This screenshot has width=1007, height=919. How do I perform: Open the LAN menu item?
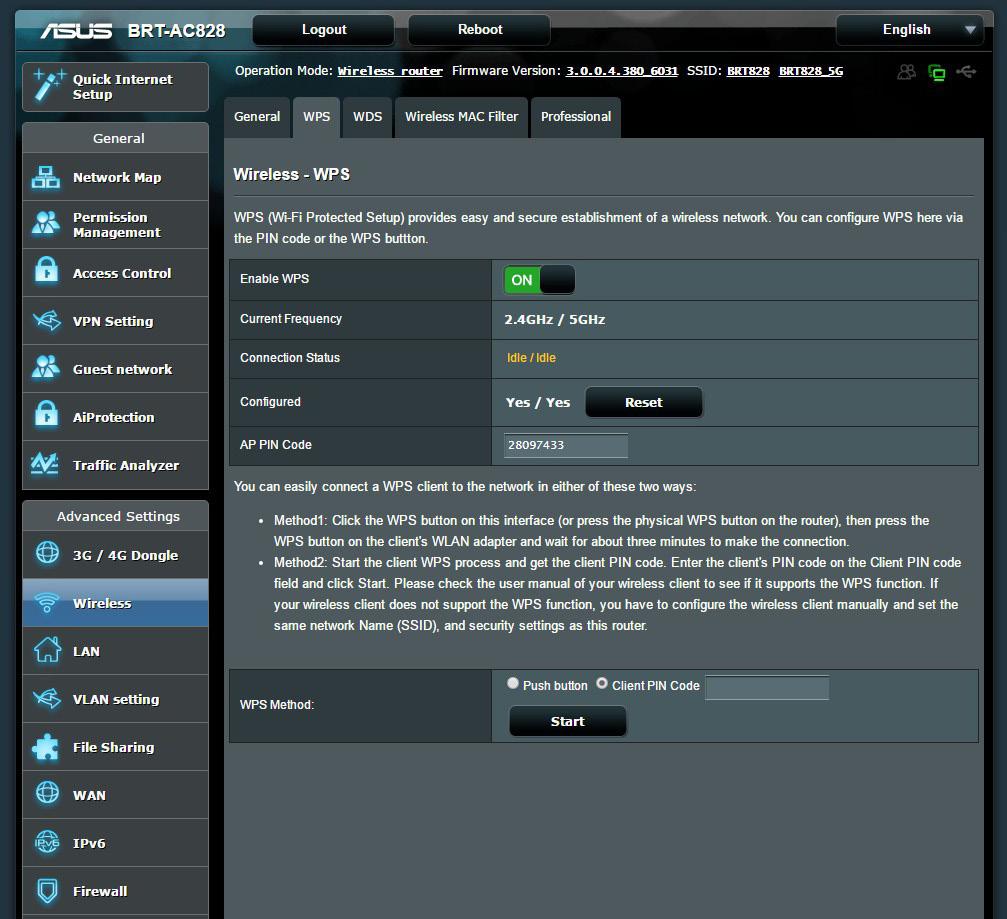116,651
